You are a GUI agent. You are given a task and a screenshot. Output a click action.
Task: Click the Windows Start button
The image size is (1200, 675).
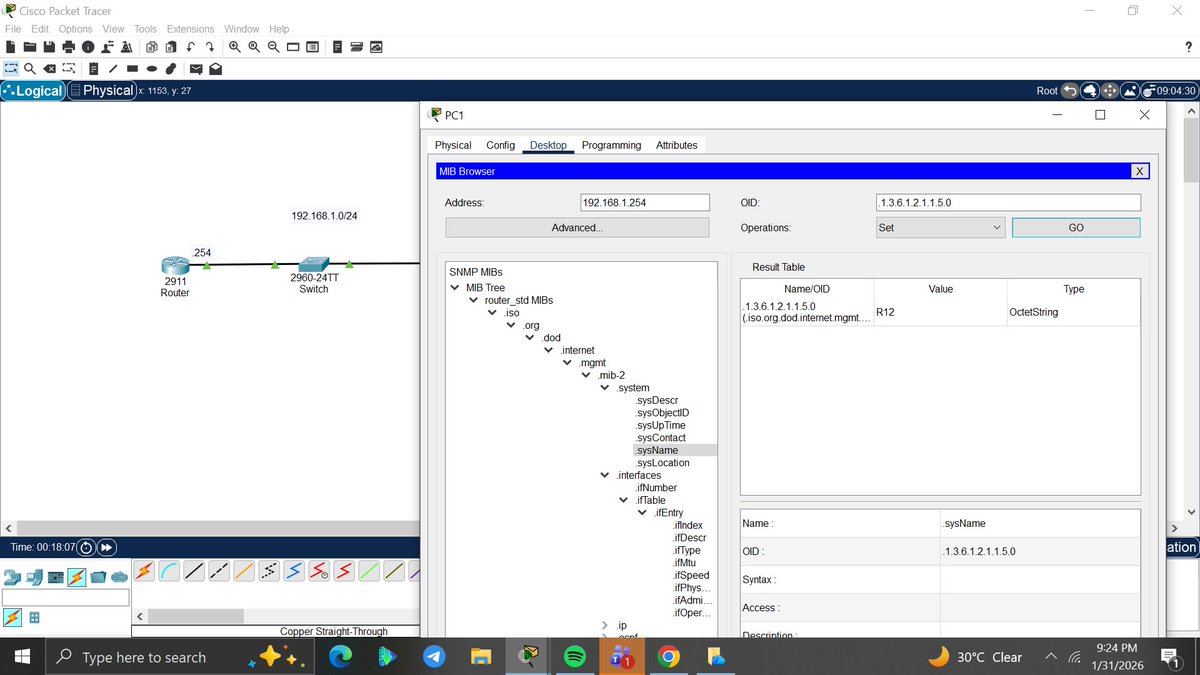point(23,657)
